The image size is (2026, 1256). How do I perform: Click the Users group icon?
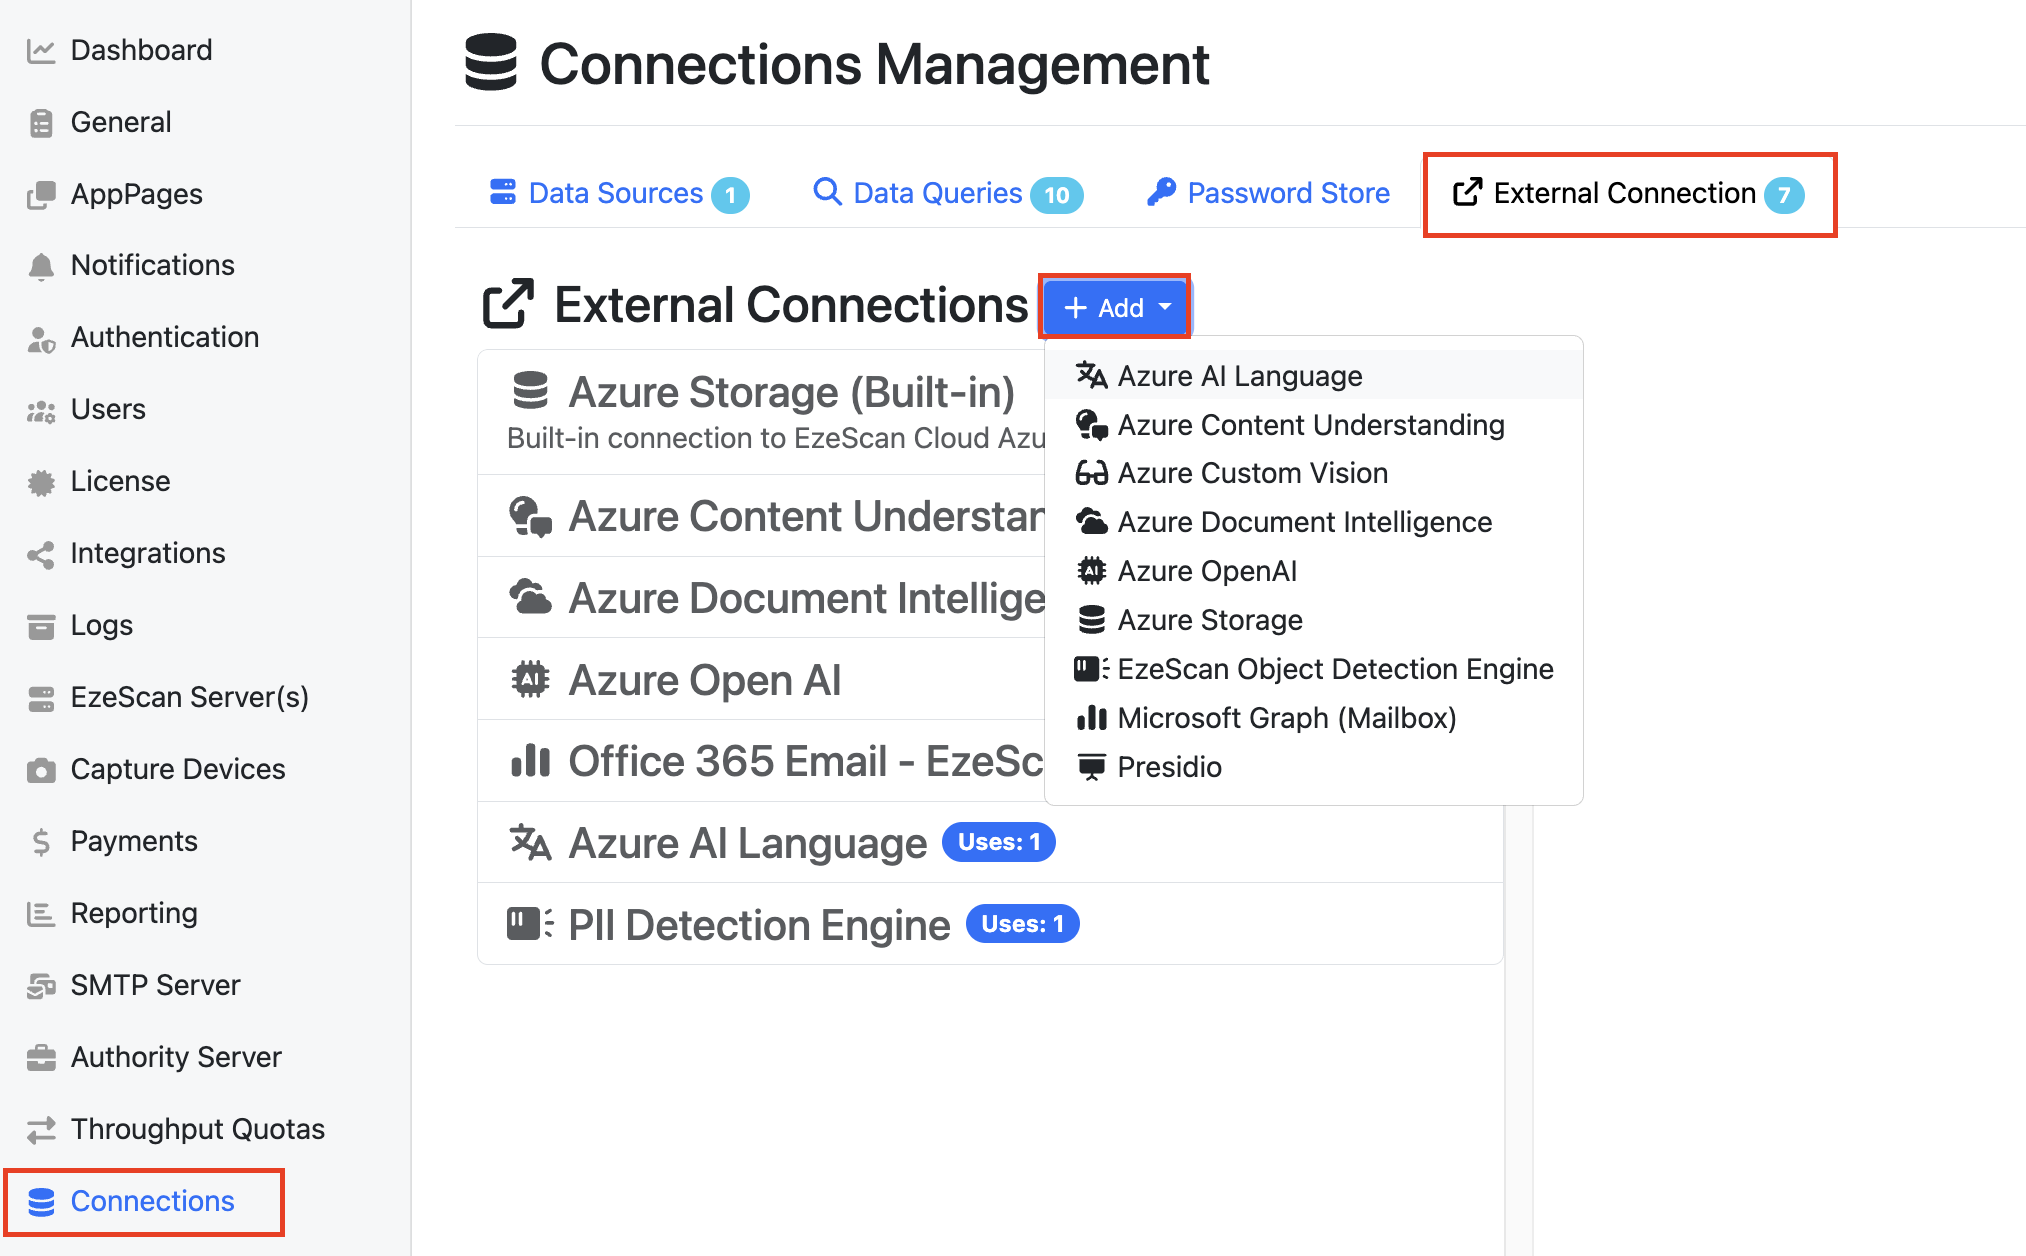(41, 411)
